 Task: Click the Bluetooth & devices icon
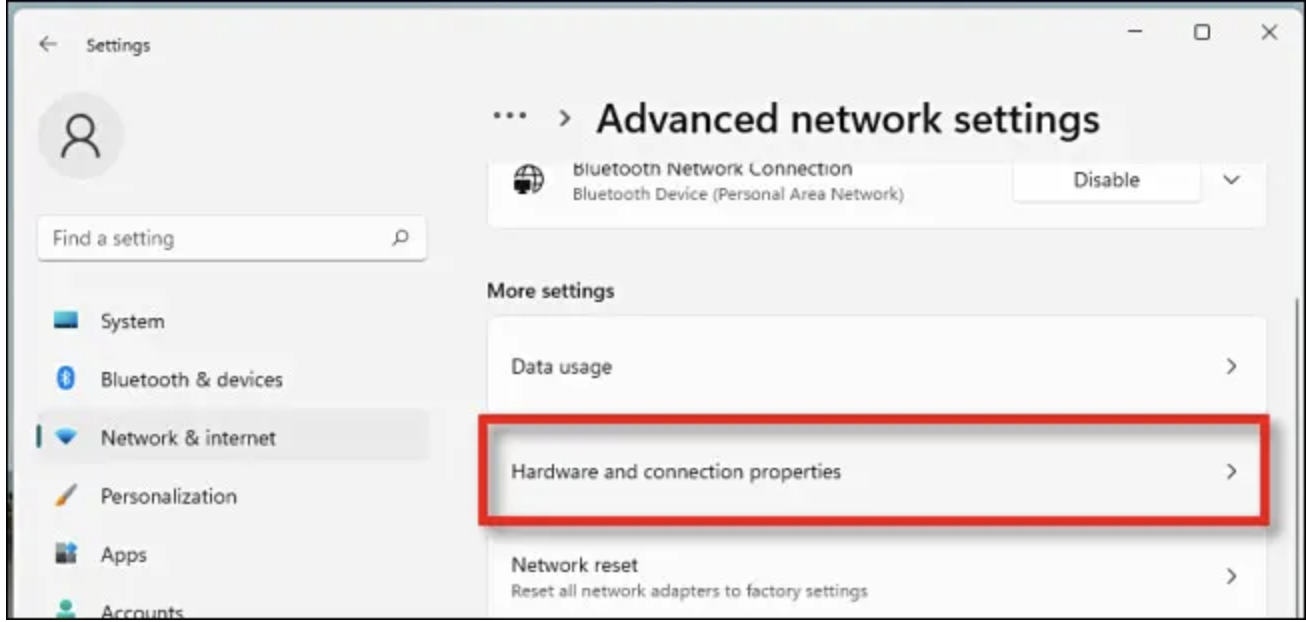pyautogui.click(x=67, y=379)
